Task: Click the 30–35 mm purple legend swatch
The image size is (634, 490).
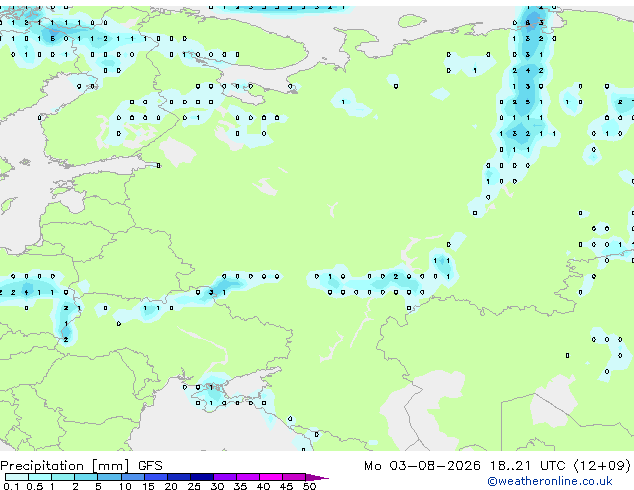Action: point(224,477)
